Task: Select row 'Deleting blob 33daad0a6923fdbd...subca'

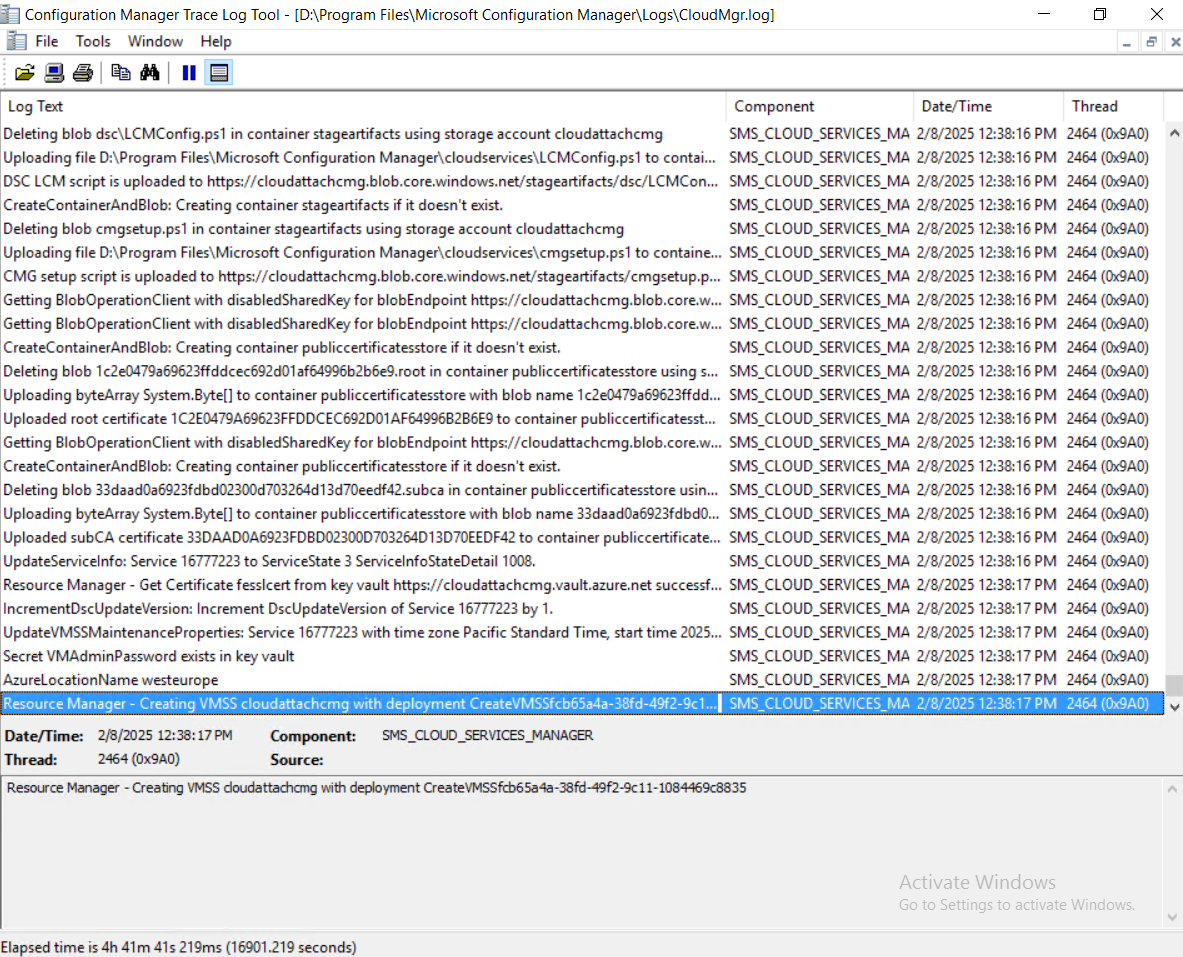Action: [x=582, y=490]
